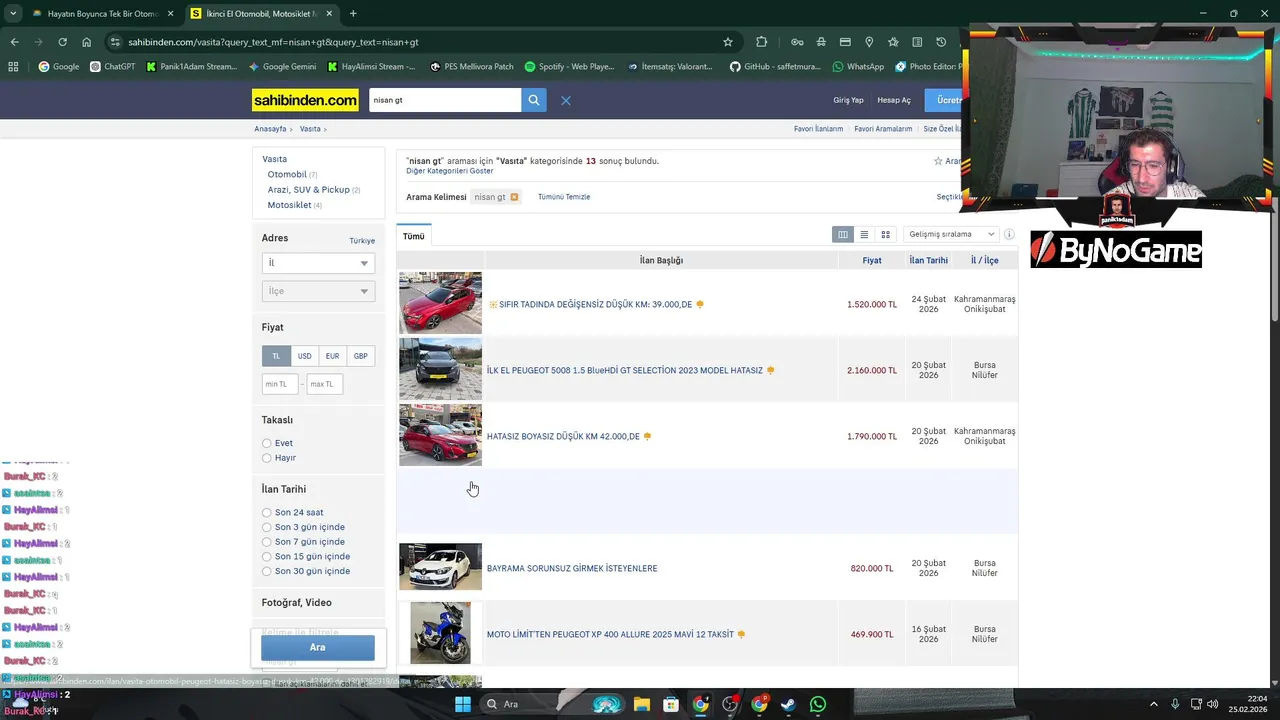Select Takaslı Evet radio option
The image size is (1280, 720).
(267, 443)
